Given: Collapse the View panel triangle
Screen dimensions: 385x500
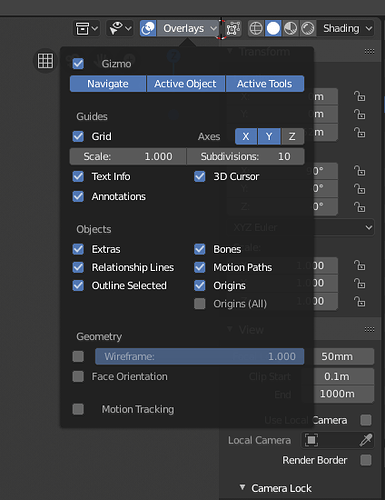Looking at the screenshot, I should pos(230,329).
